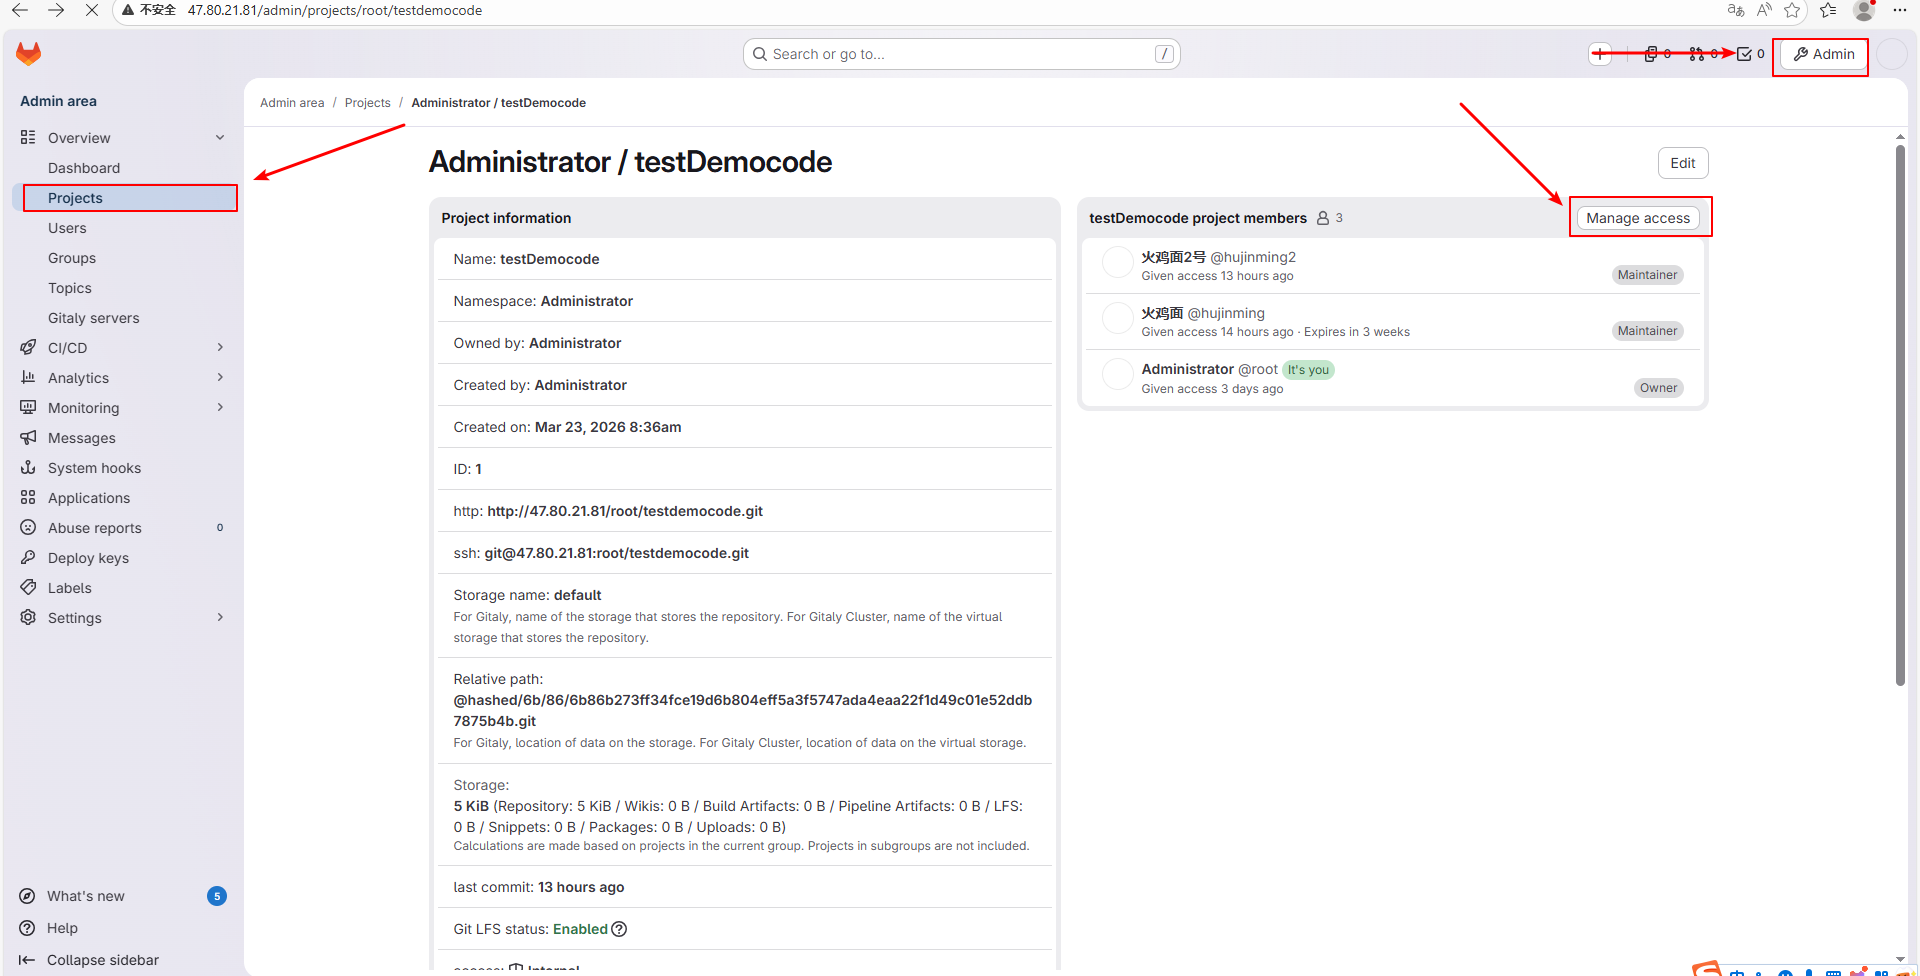The image size is (1920, 976).
Task: Stop page loading with the X icon
Action: pyautogui.click(x=91, y=10)
